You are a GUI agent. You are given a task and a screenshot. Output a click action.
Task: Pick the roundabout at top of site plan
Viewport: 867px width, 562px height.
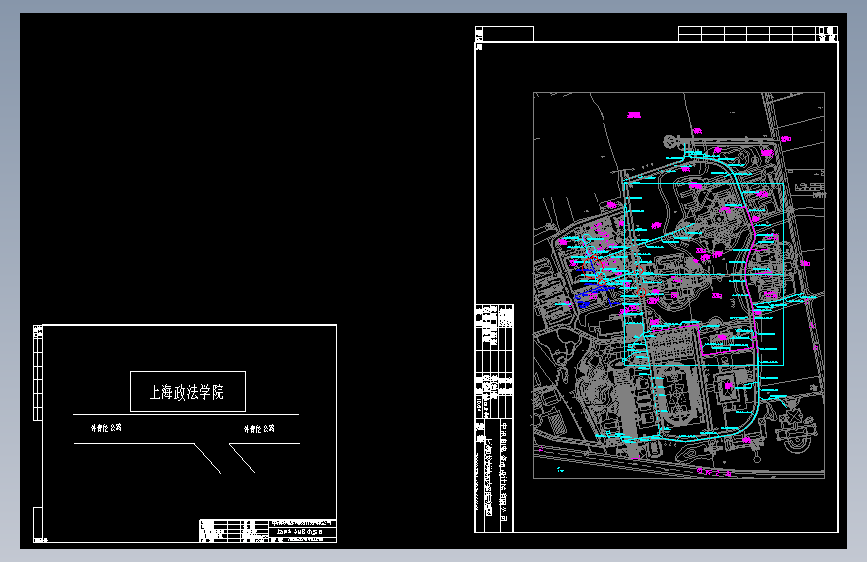[670, 142]
